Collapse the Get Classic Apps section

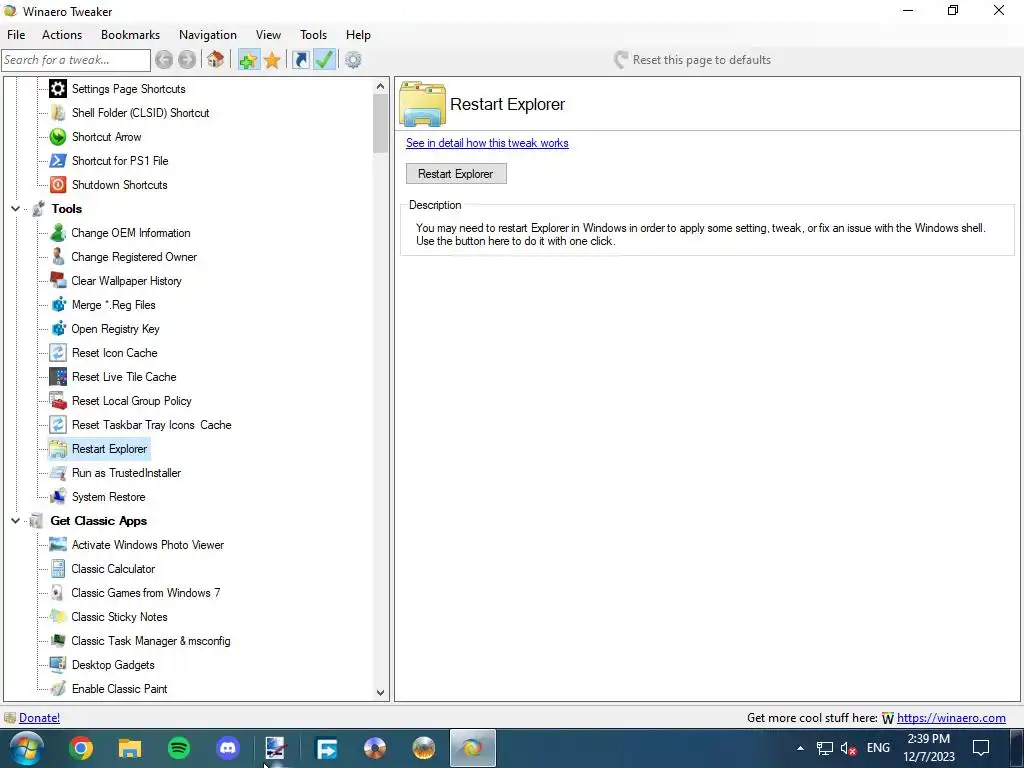[x=15, y=521]
